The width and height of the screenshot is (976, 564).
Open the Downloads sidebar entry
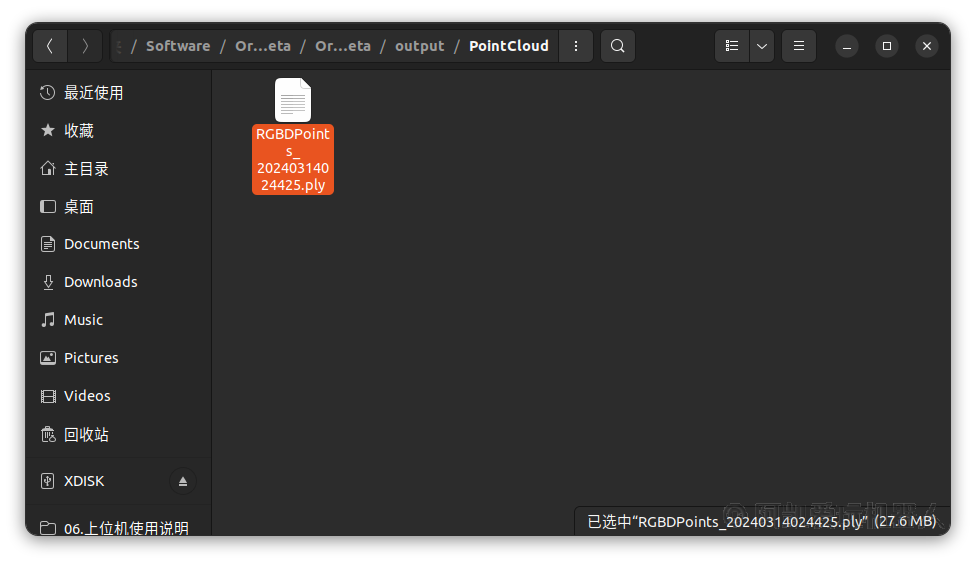100,282
